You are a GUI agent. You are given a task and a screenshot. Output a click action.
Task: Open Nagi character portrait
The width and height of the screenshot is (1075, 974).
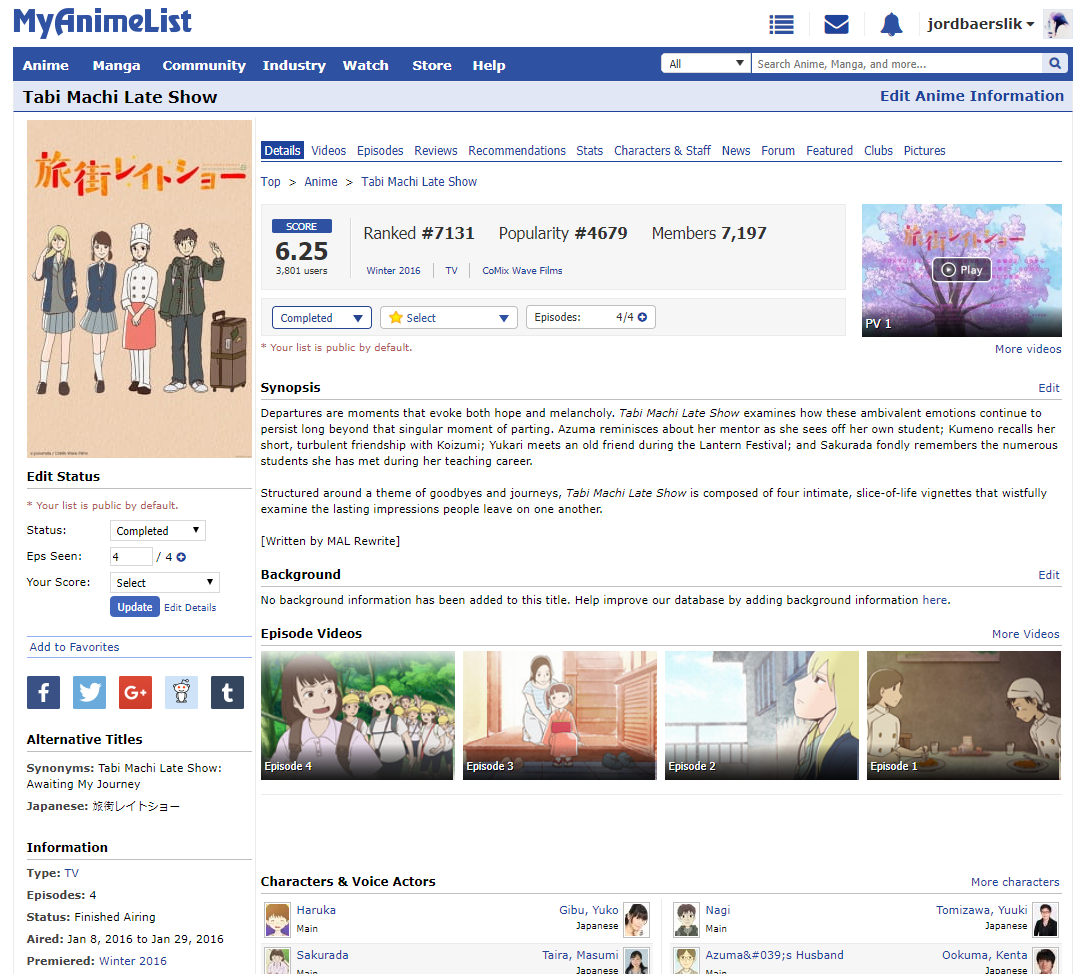click(686, 919)
